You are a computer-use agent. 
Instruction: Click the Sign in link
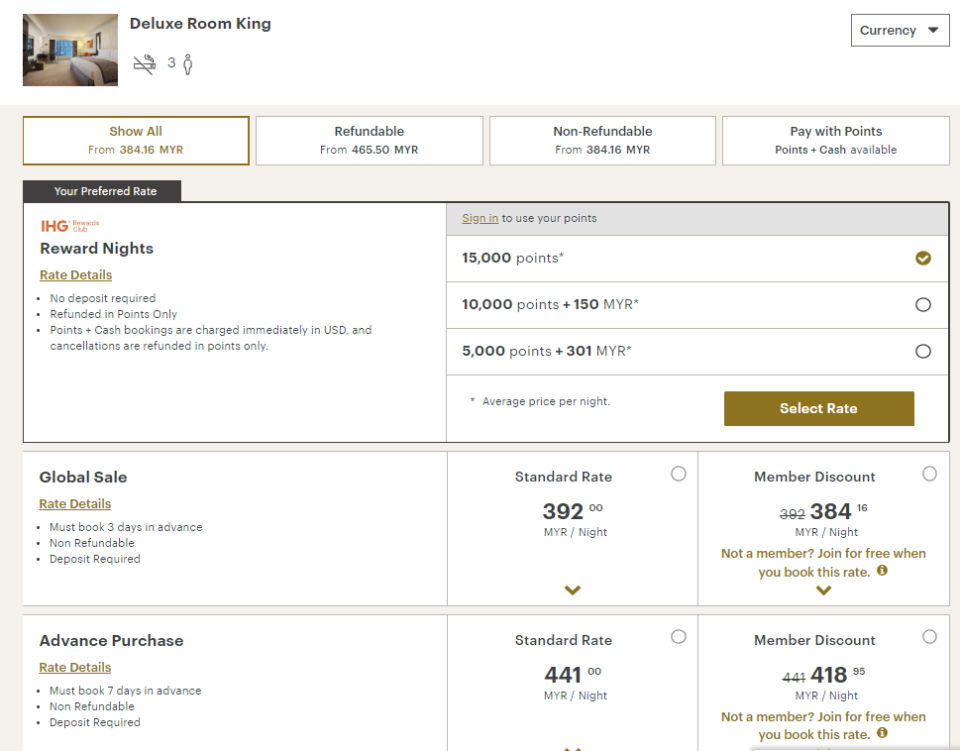[480, 218]
